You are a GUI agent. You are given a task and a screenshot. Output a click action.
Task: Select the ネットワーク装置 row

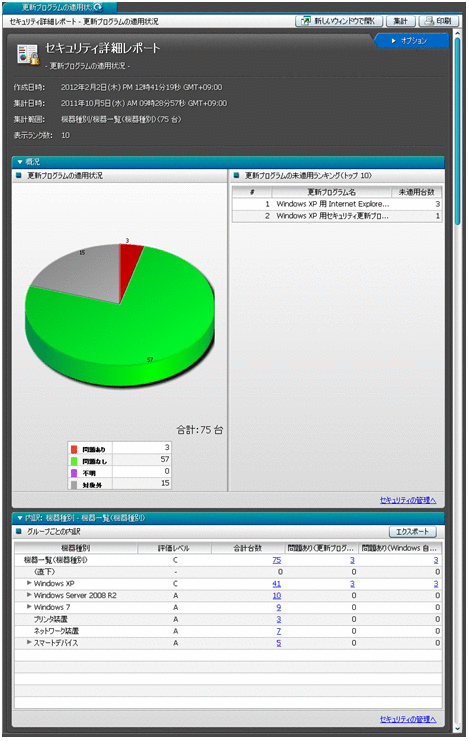228,631
